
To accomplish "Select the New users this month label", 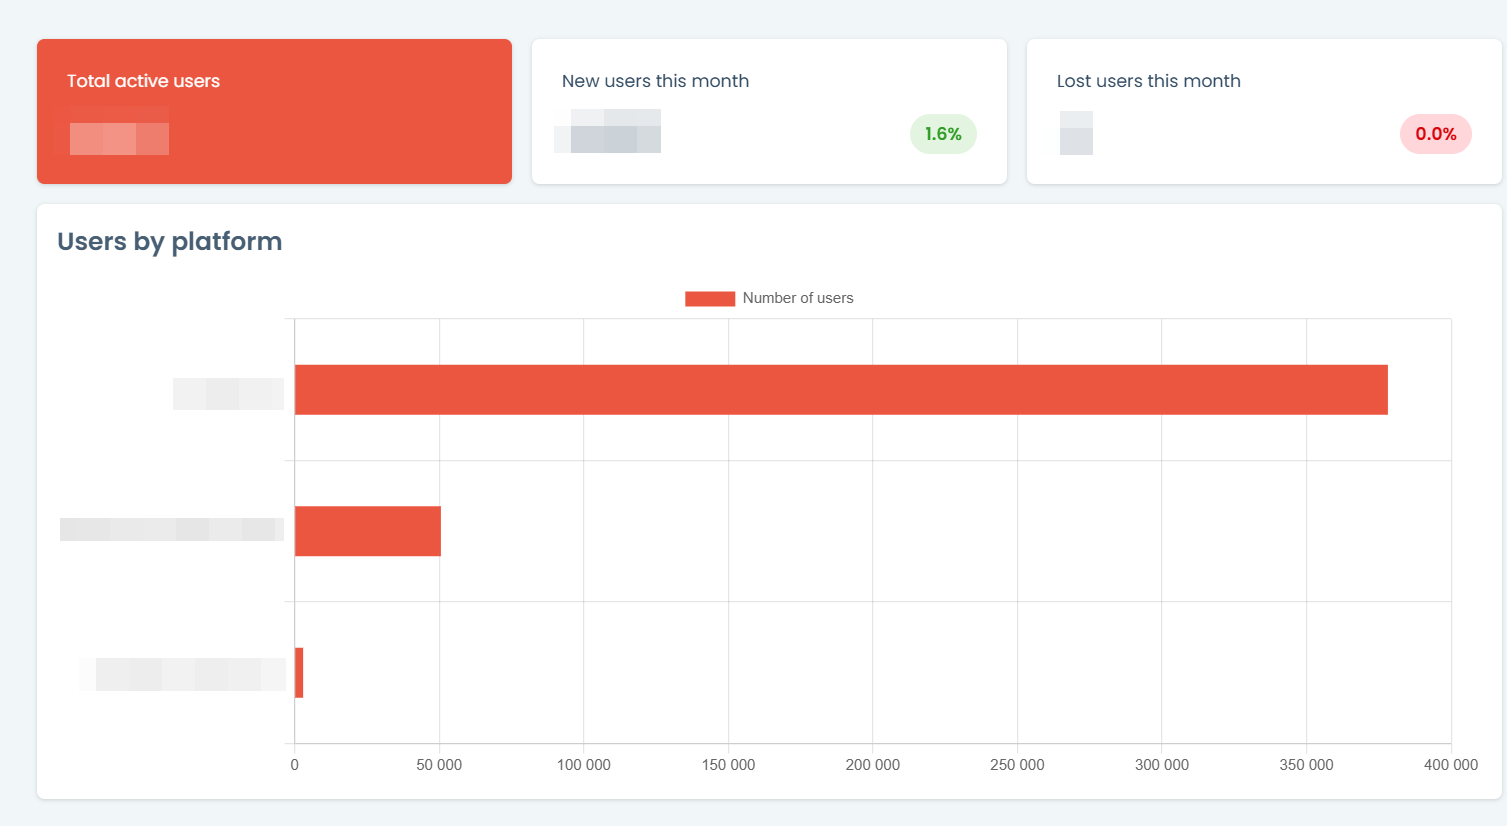I will click(x=655, y=81).
